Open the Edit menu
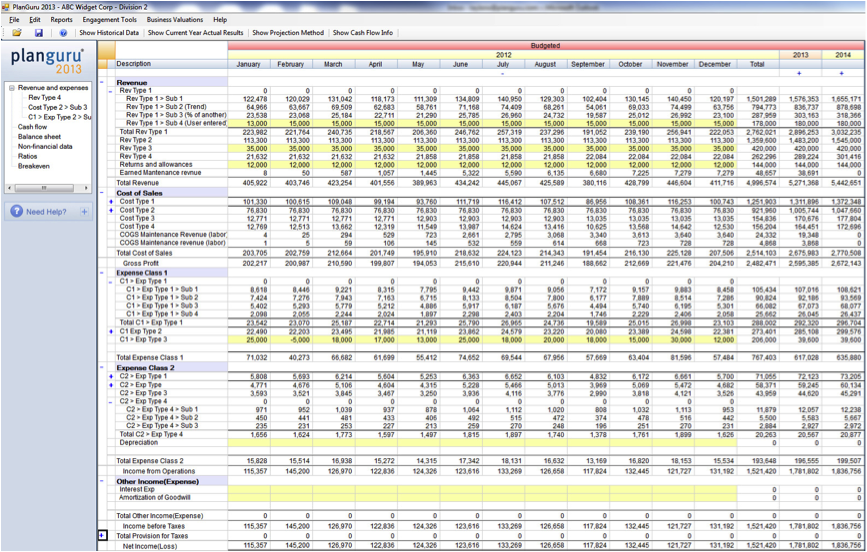The image size is (867, 552). tap(35, 19)
